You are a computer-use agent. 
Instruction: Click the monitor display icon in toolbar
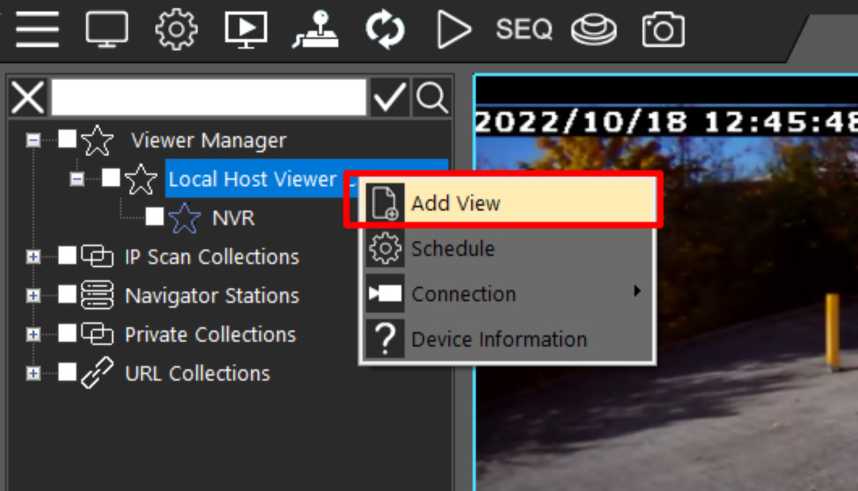tap(107, 29)
